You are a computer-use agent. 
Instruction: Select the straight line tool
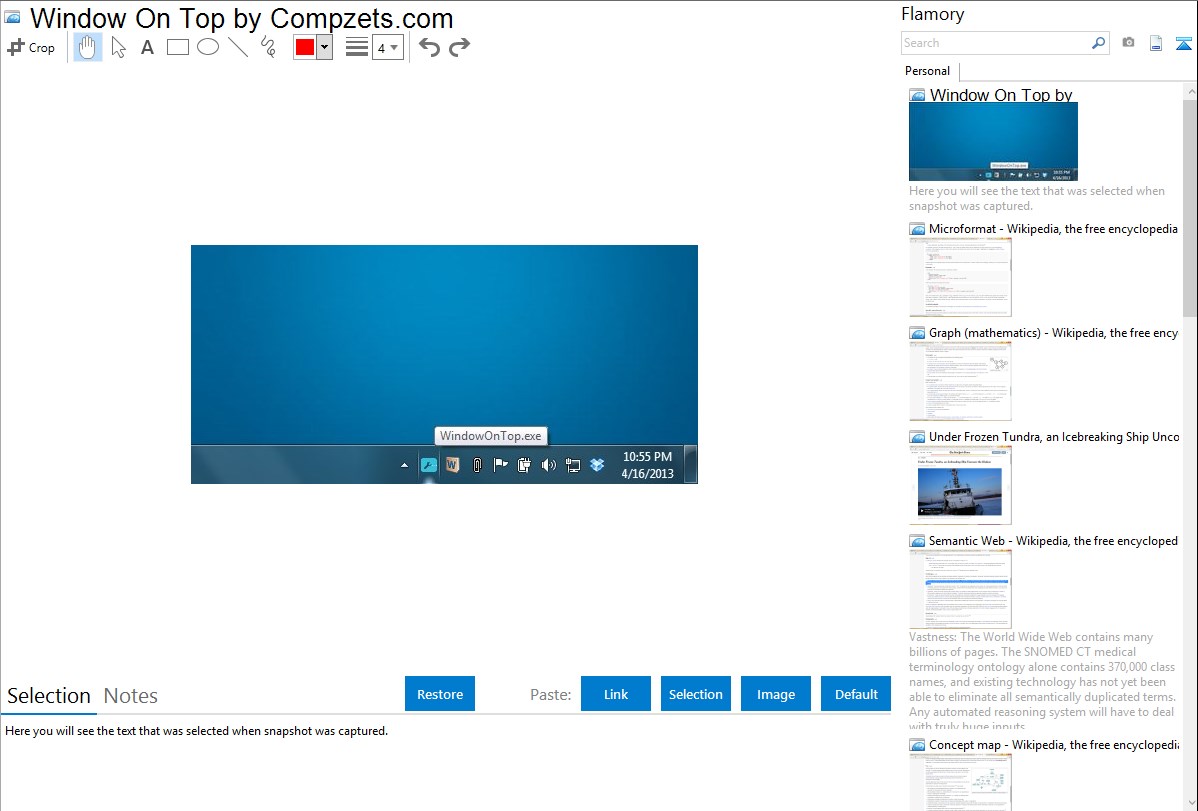[238, 47]
